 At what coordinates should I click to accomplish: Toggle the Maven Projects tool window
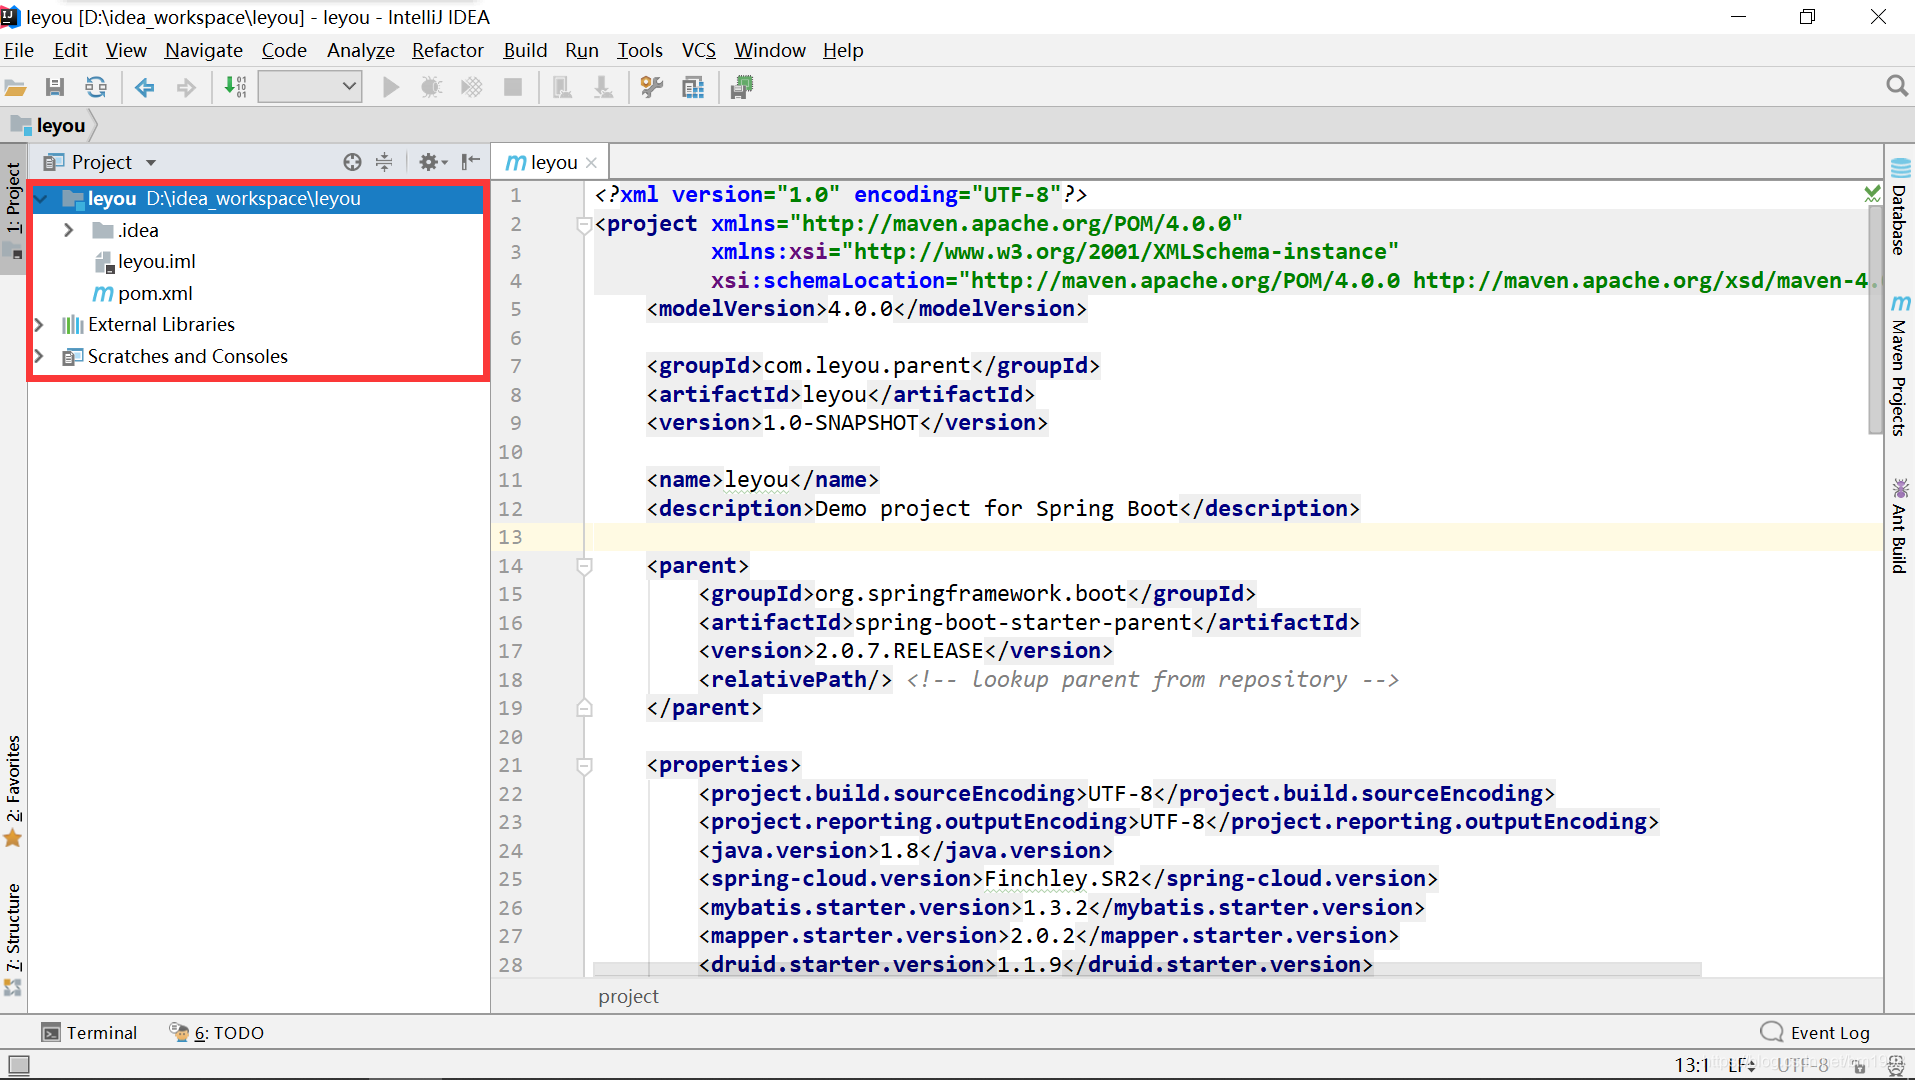[x=1899, y=366]
